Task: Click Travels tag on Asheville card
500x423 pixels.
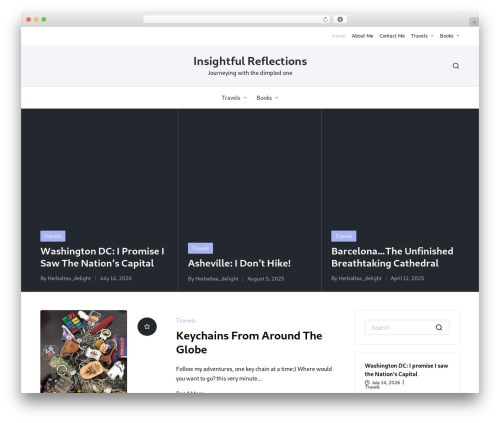Action: [200, 248]
